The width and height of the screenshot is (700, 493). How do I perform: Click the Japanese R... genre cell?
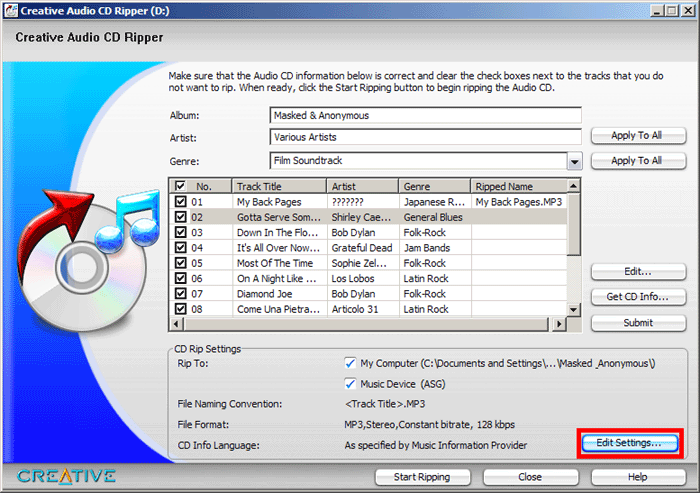(434, 202)
